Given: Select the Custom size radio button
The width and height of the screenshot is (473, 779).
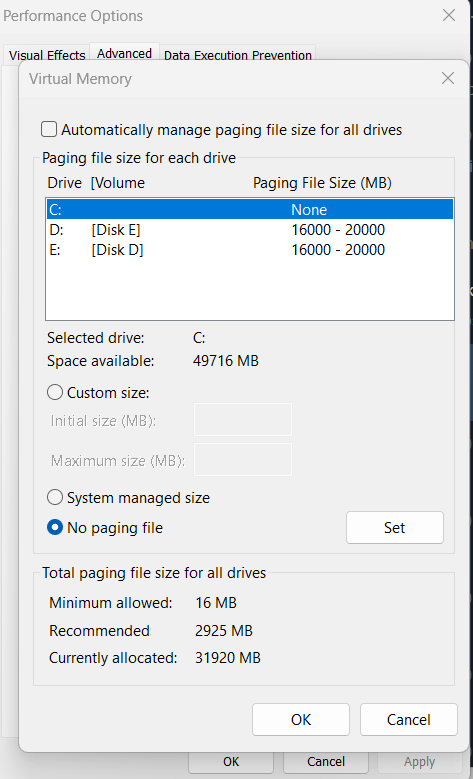Looking at the screenshot, I should [x=55, y=393].
